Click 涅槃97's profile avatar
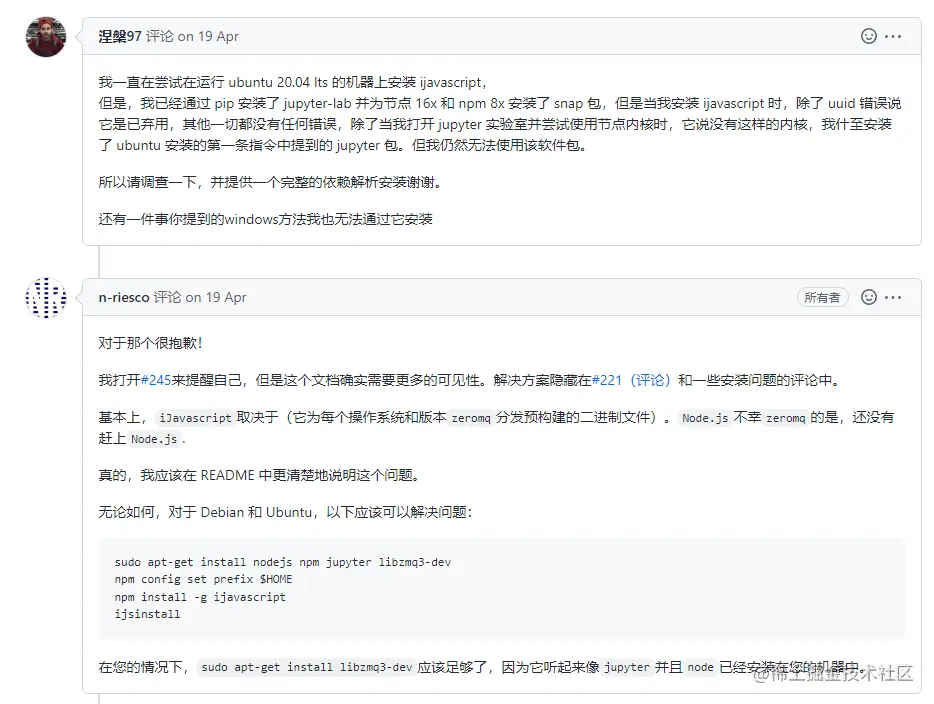 (x=45, y=37)
